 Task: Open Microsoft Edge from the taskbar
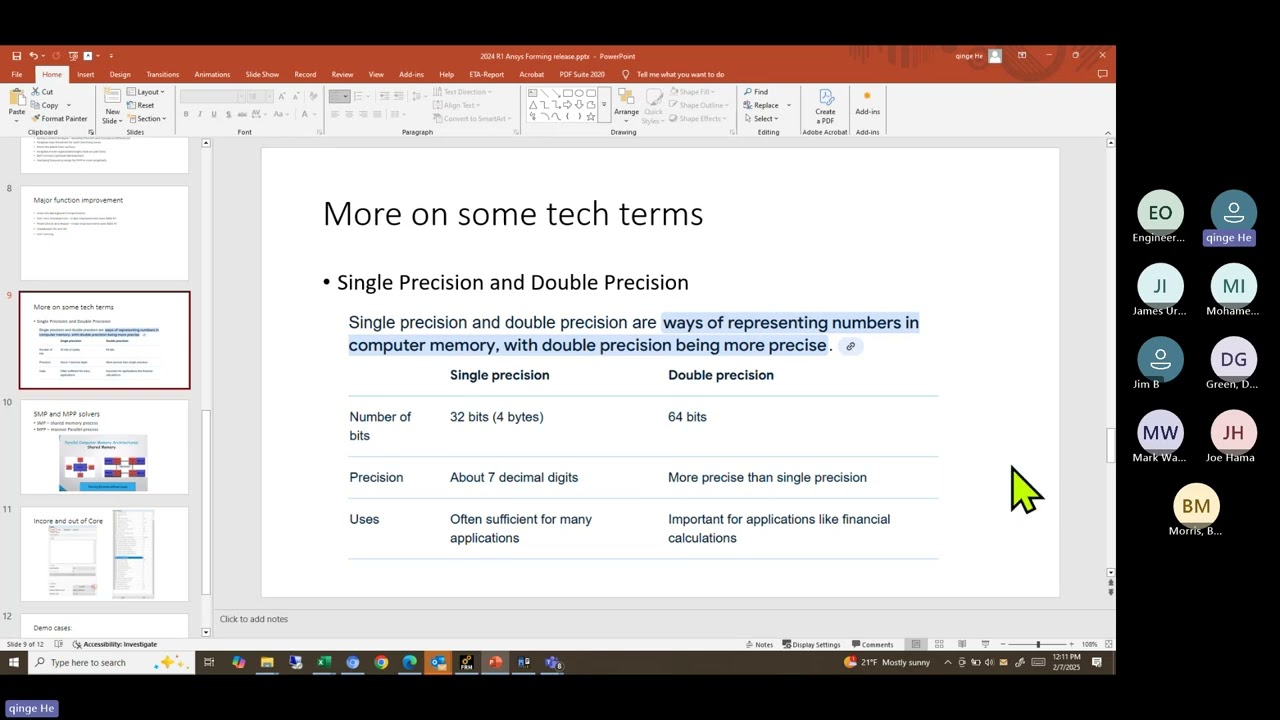click(x=410, y=662)
